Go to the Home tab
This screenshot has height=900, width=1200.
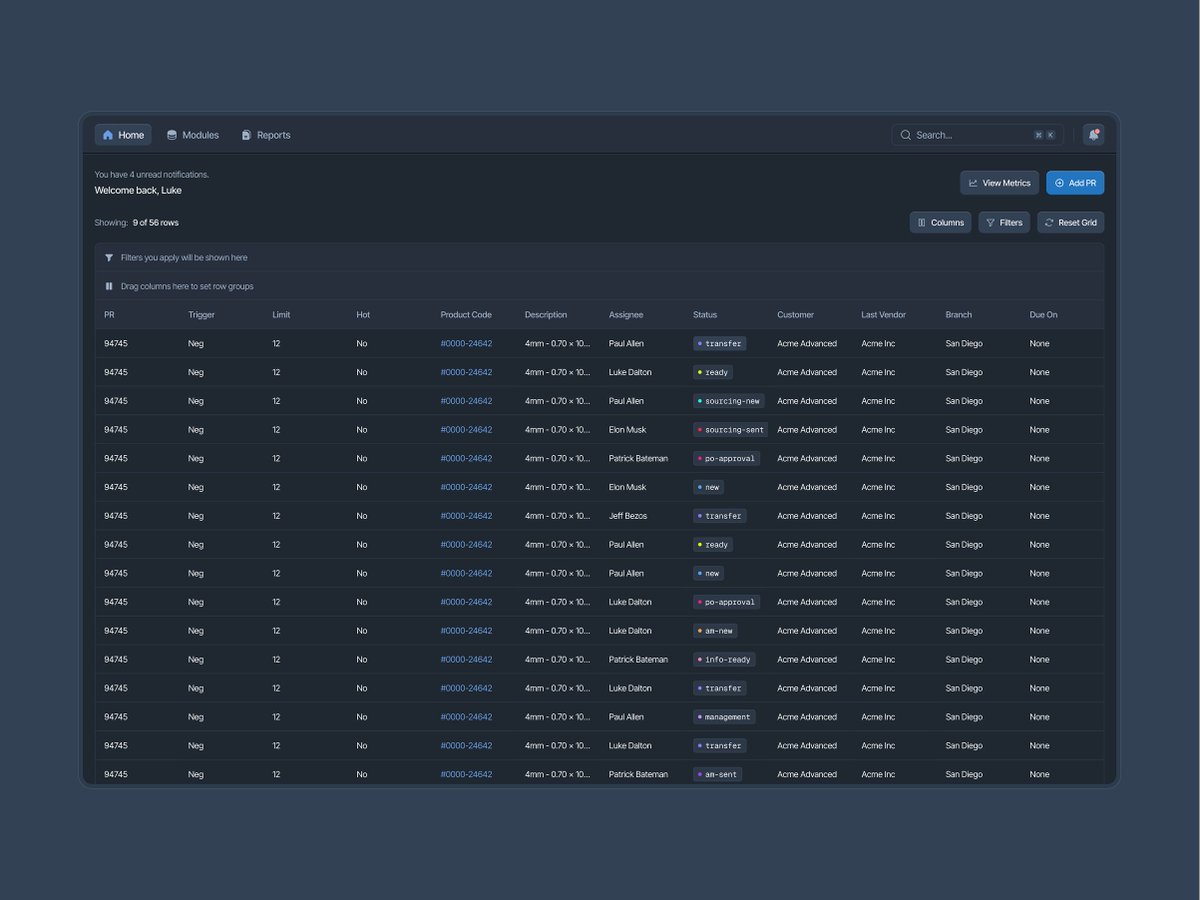pyautogui.click(x=123, y=135)
